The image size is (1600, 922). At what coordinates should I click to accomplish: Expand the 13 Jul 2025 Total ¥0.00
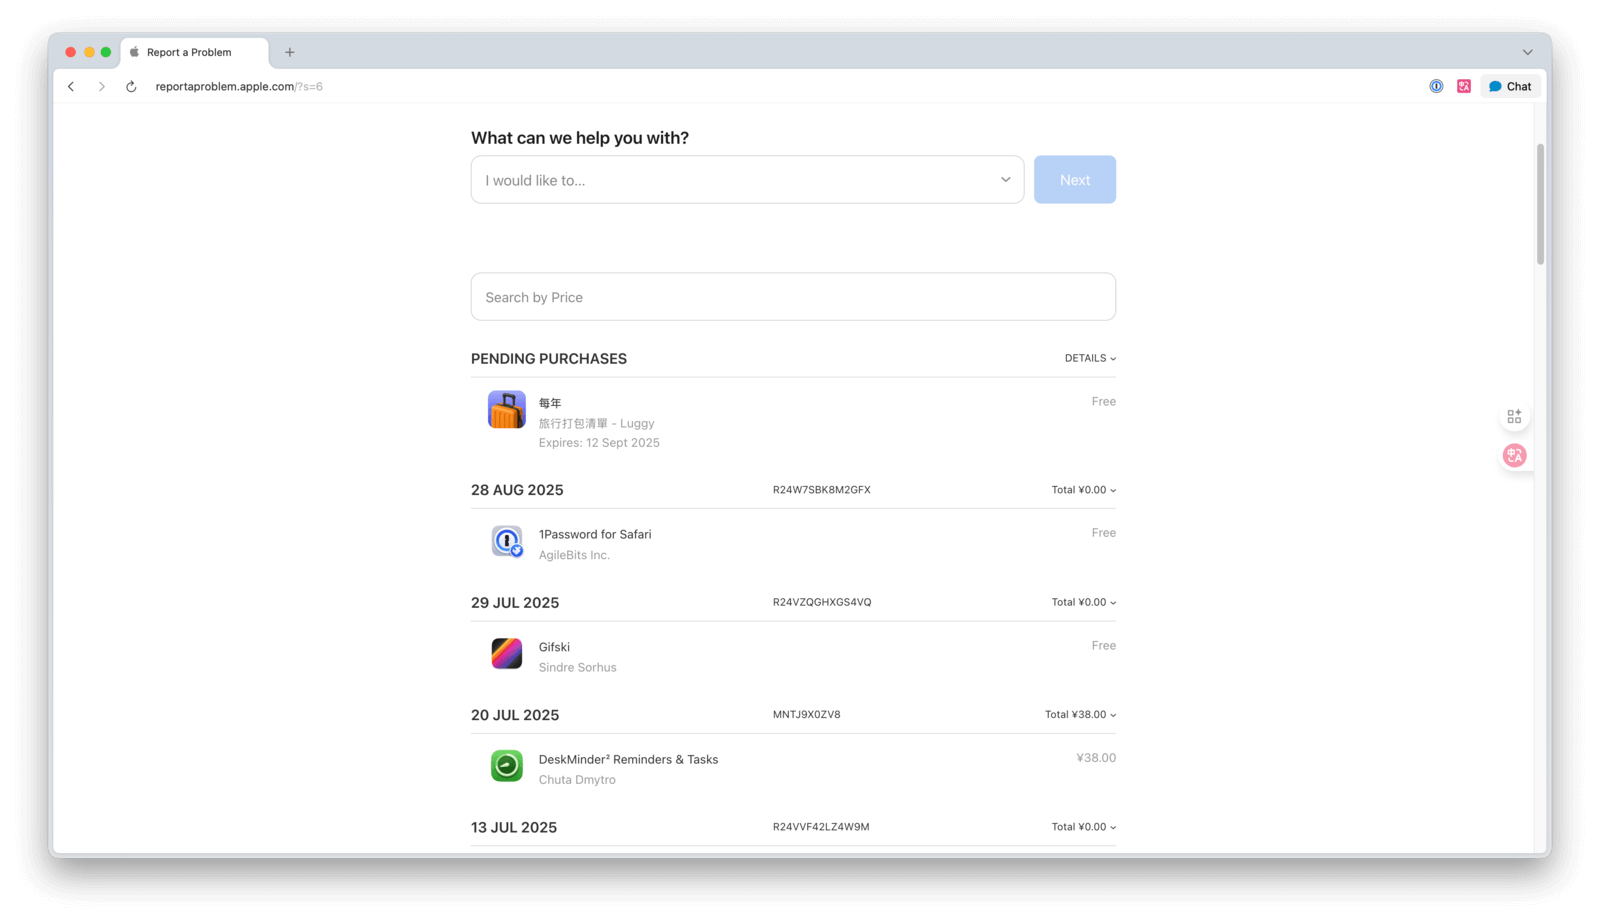pos(1083,827)
